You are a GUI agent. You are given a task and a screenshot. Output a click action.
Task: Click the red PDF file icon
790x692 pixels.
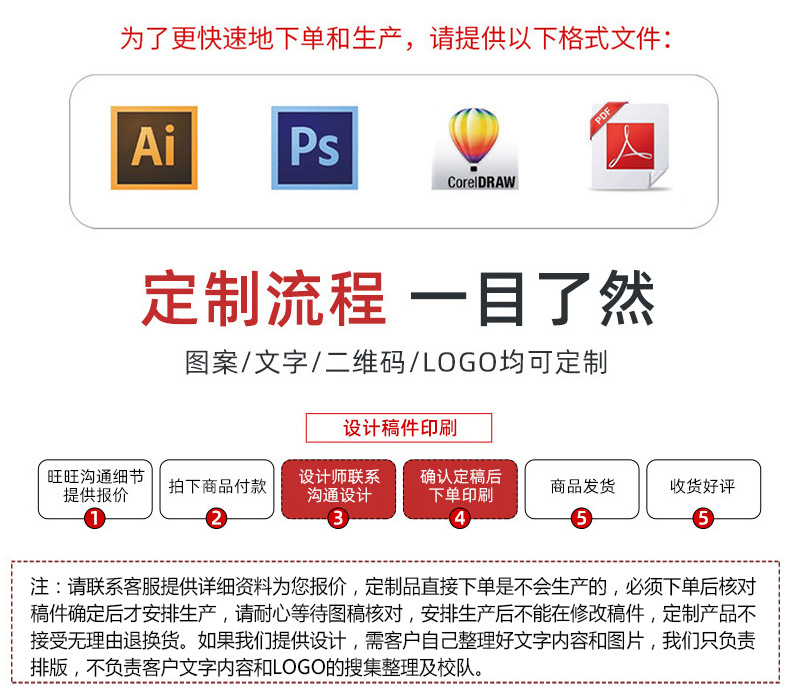[x=630, y=147]
